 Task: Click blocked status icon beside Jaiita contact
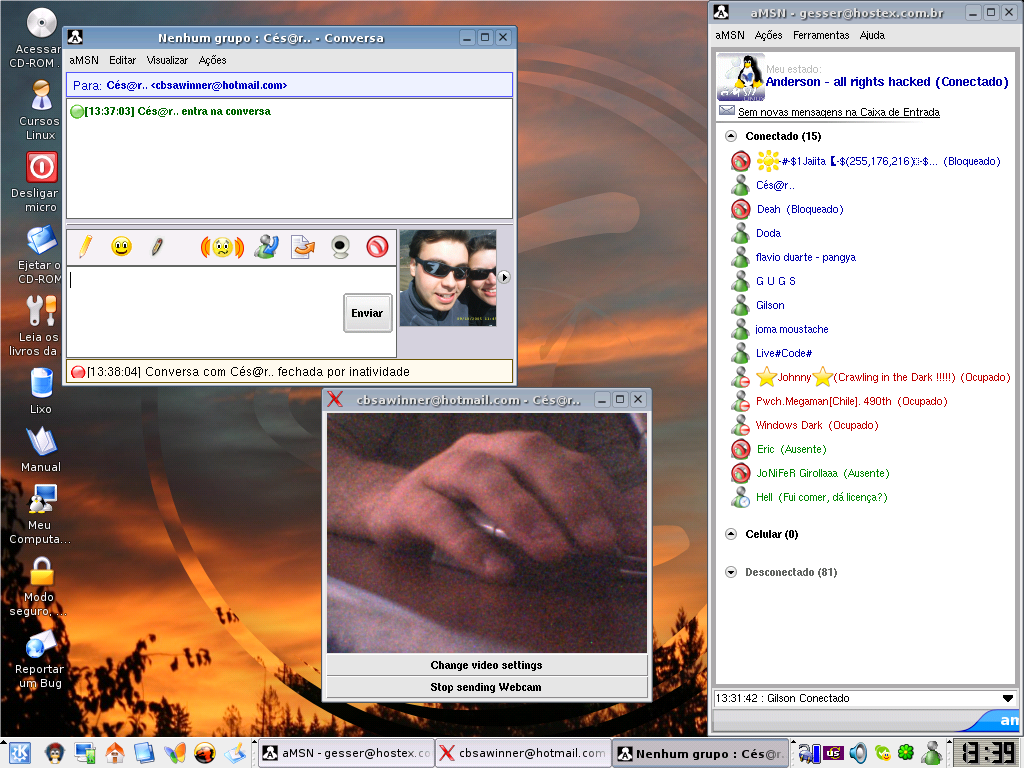pos(741,161)
